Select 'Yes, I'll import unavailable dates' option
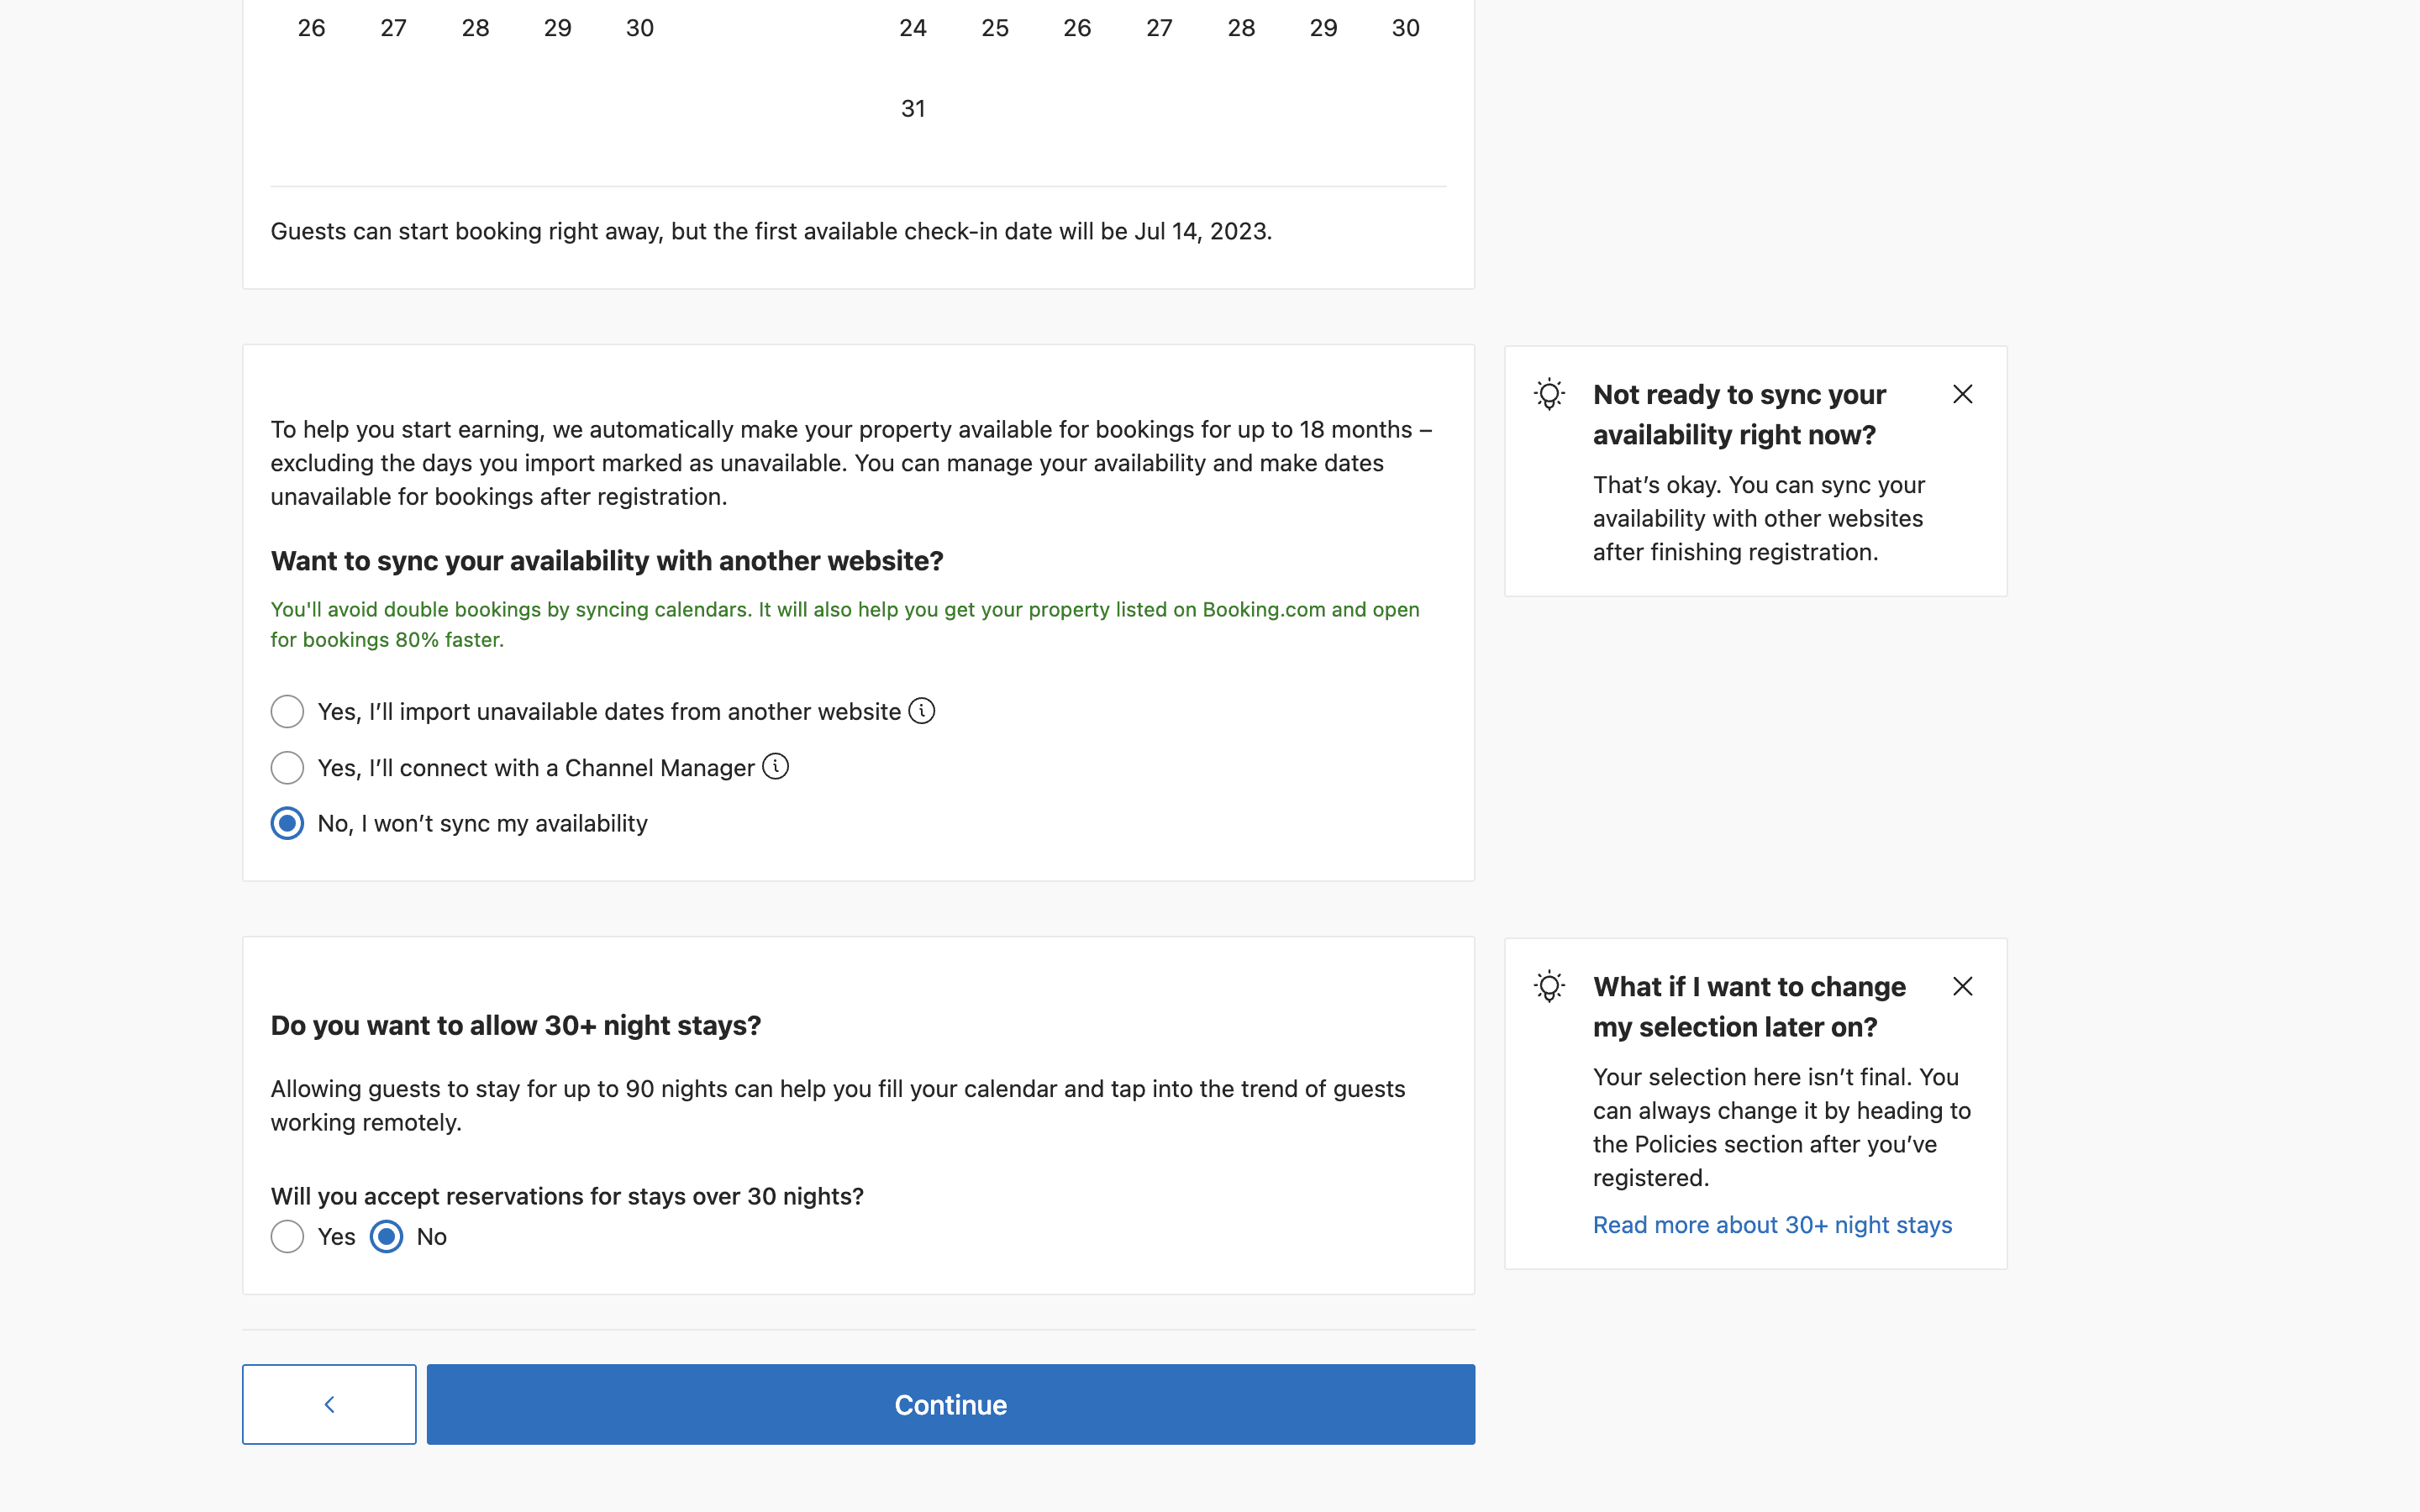The width and height of the screenshot is (2420, 1512). pyautogui.click(x=287, y=712)
